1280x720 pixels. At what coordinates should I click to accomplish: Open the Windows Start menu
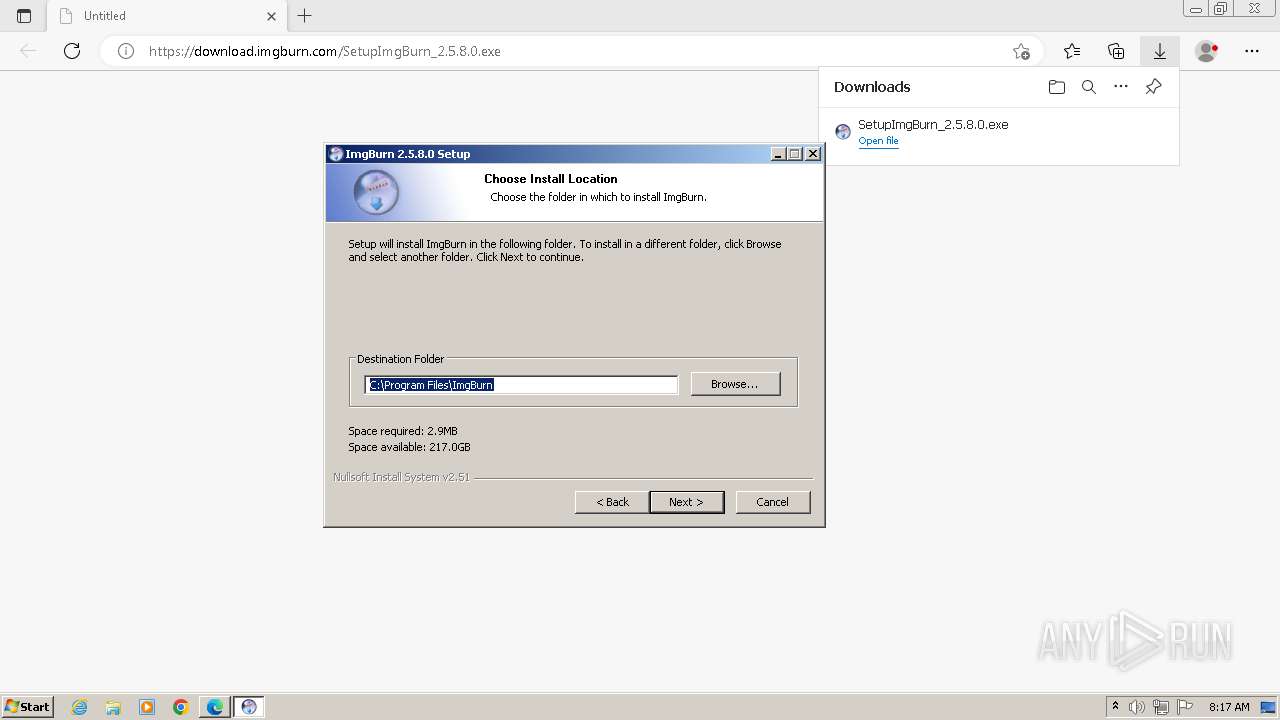(27, 707)
